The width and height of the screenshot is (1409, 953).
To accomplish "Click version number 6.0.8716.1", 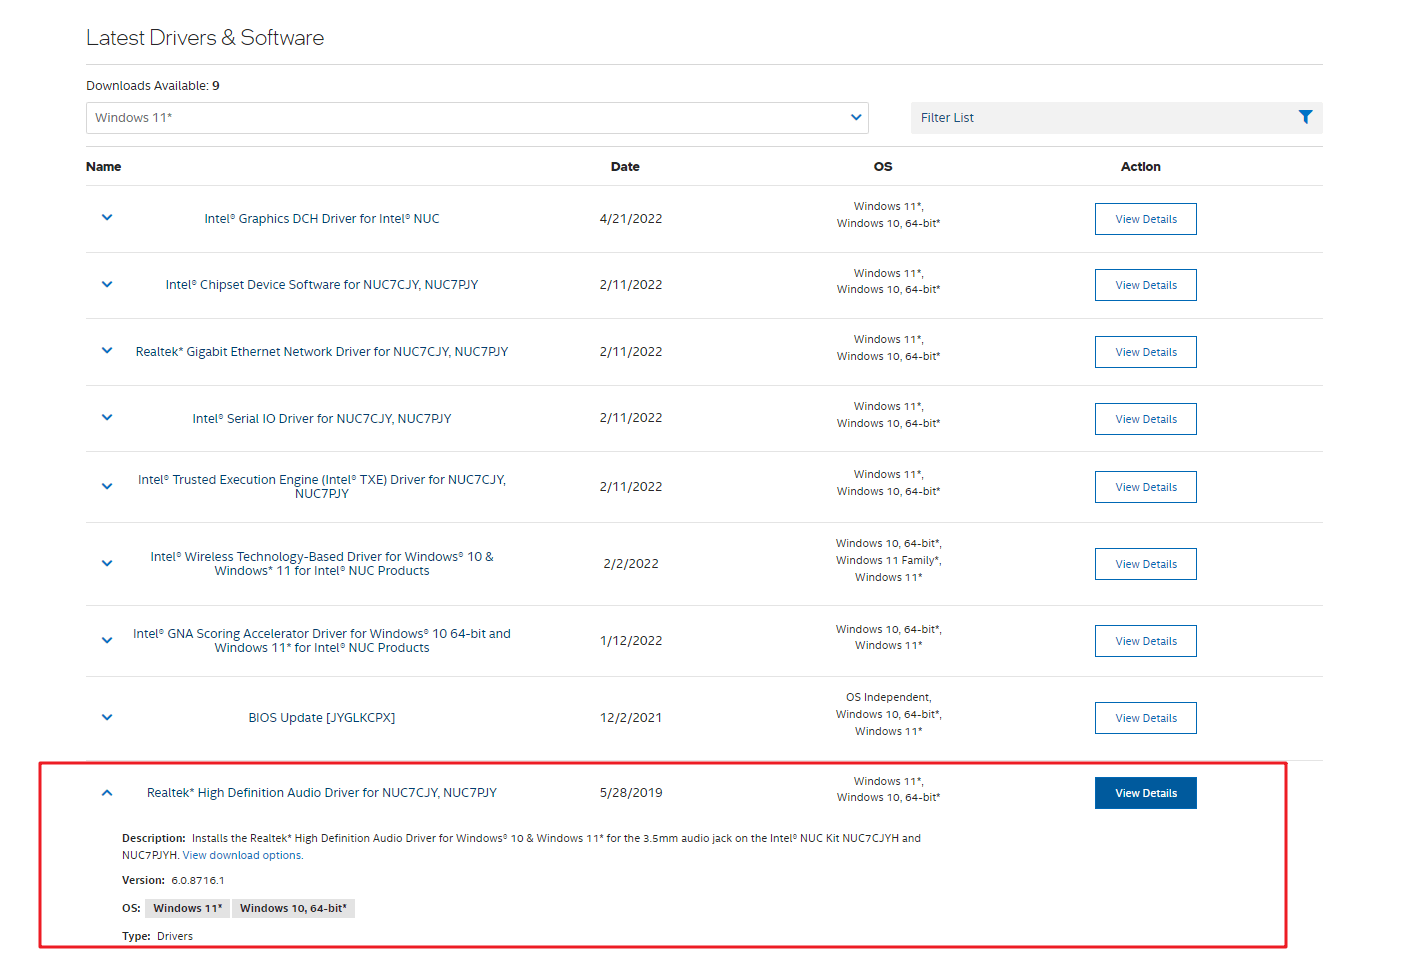I will (x=198, y=881).
